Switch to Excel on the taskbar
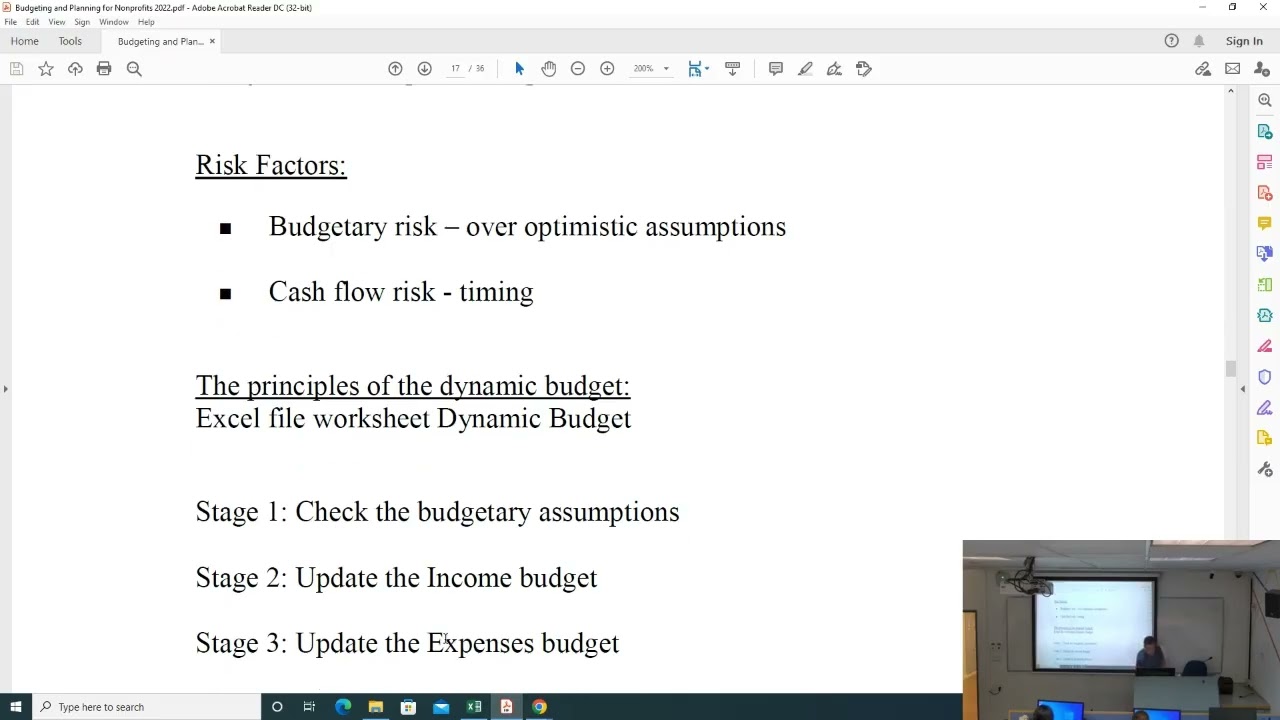1280x720 pixels. [474, 707]
